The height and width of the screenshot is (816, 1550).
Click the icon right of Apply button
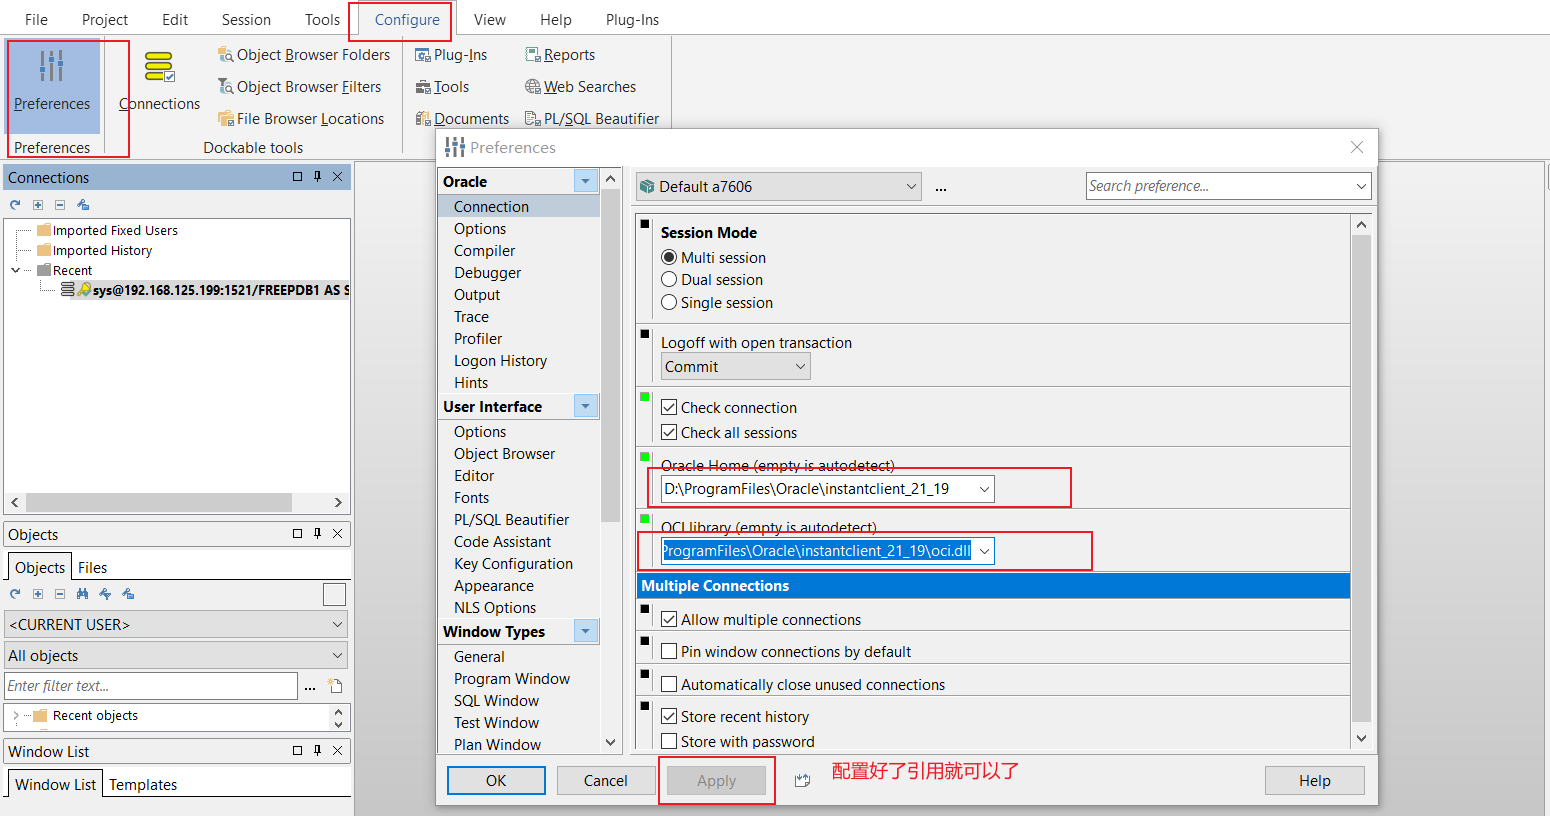pos(802,781)
